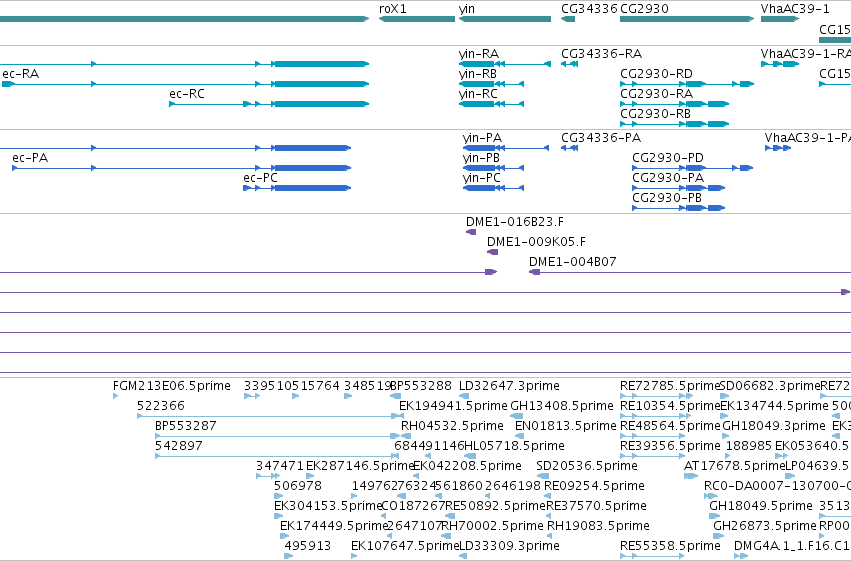Click EST LD33309.3prime

(509, 546)
